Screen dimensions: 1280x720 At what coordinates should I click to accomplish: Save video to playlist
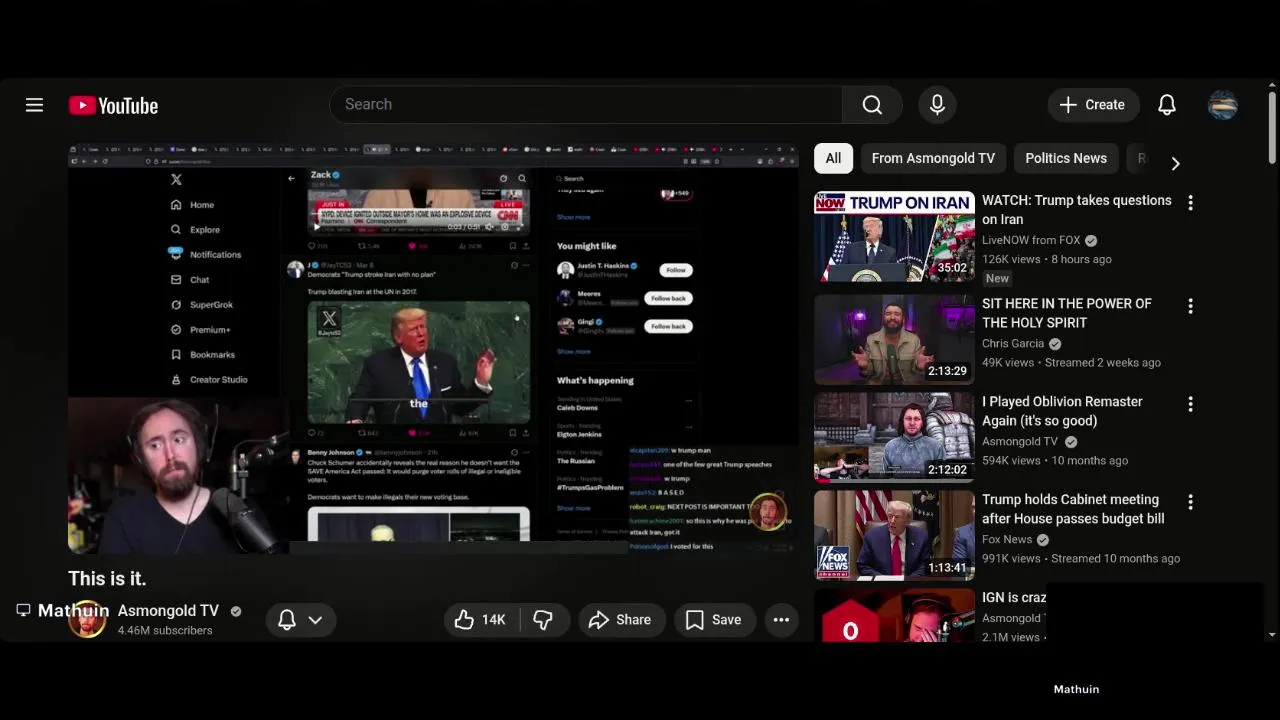(x=714, y=620)
